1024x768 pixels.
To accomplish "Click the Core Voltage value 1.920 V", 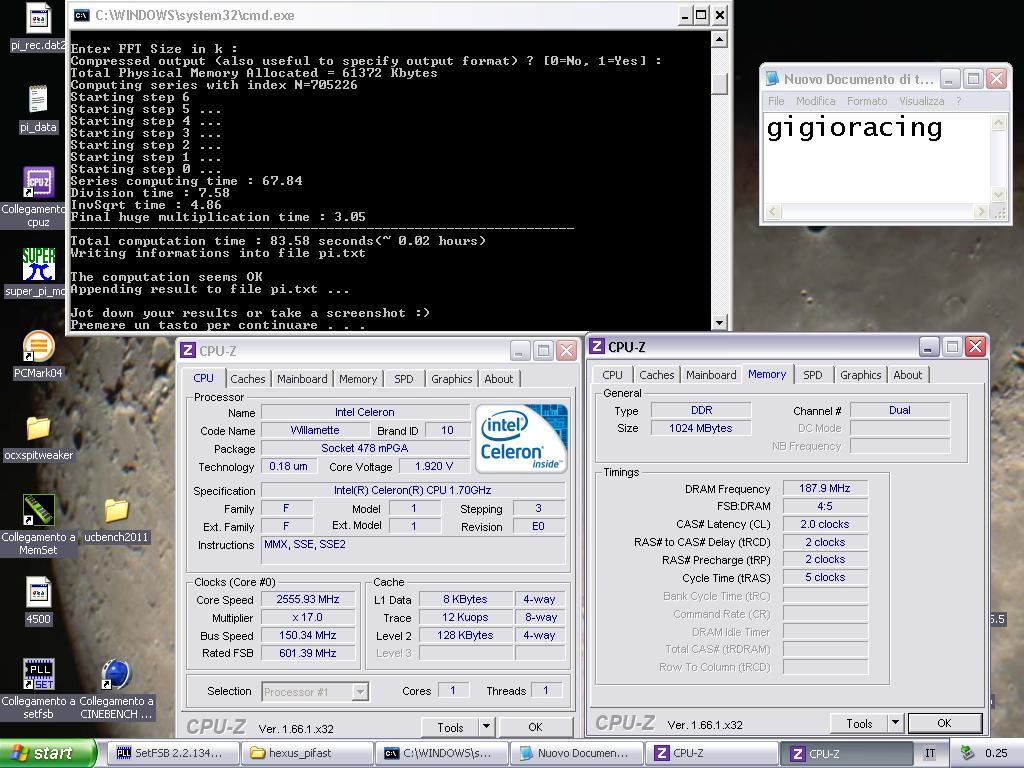I will point(434,466).
